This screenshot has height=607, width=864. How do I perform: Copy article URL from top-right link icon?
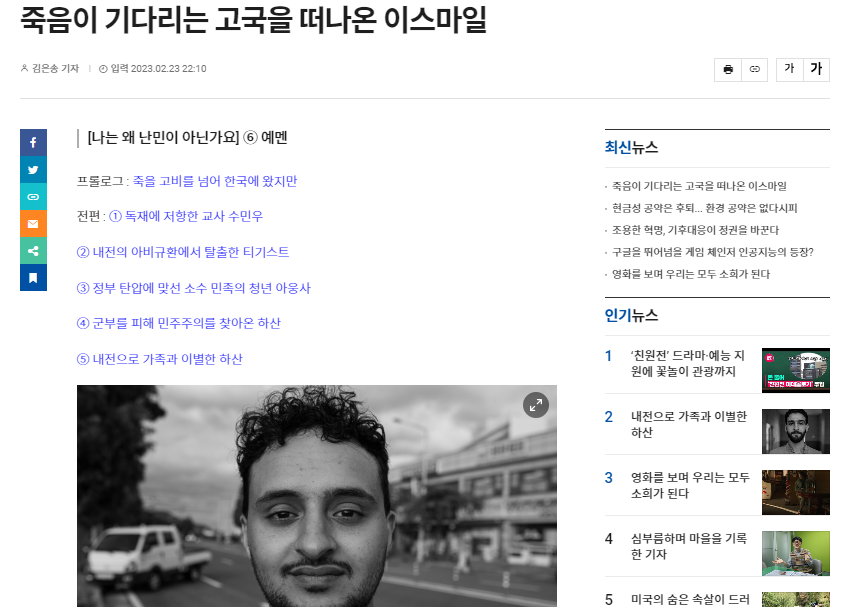pyautogui.click(x=754, y=69)
